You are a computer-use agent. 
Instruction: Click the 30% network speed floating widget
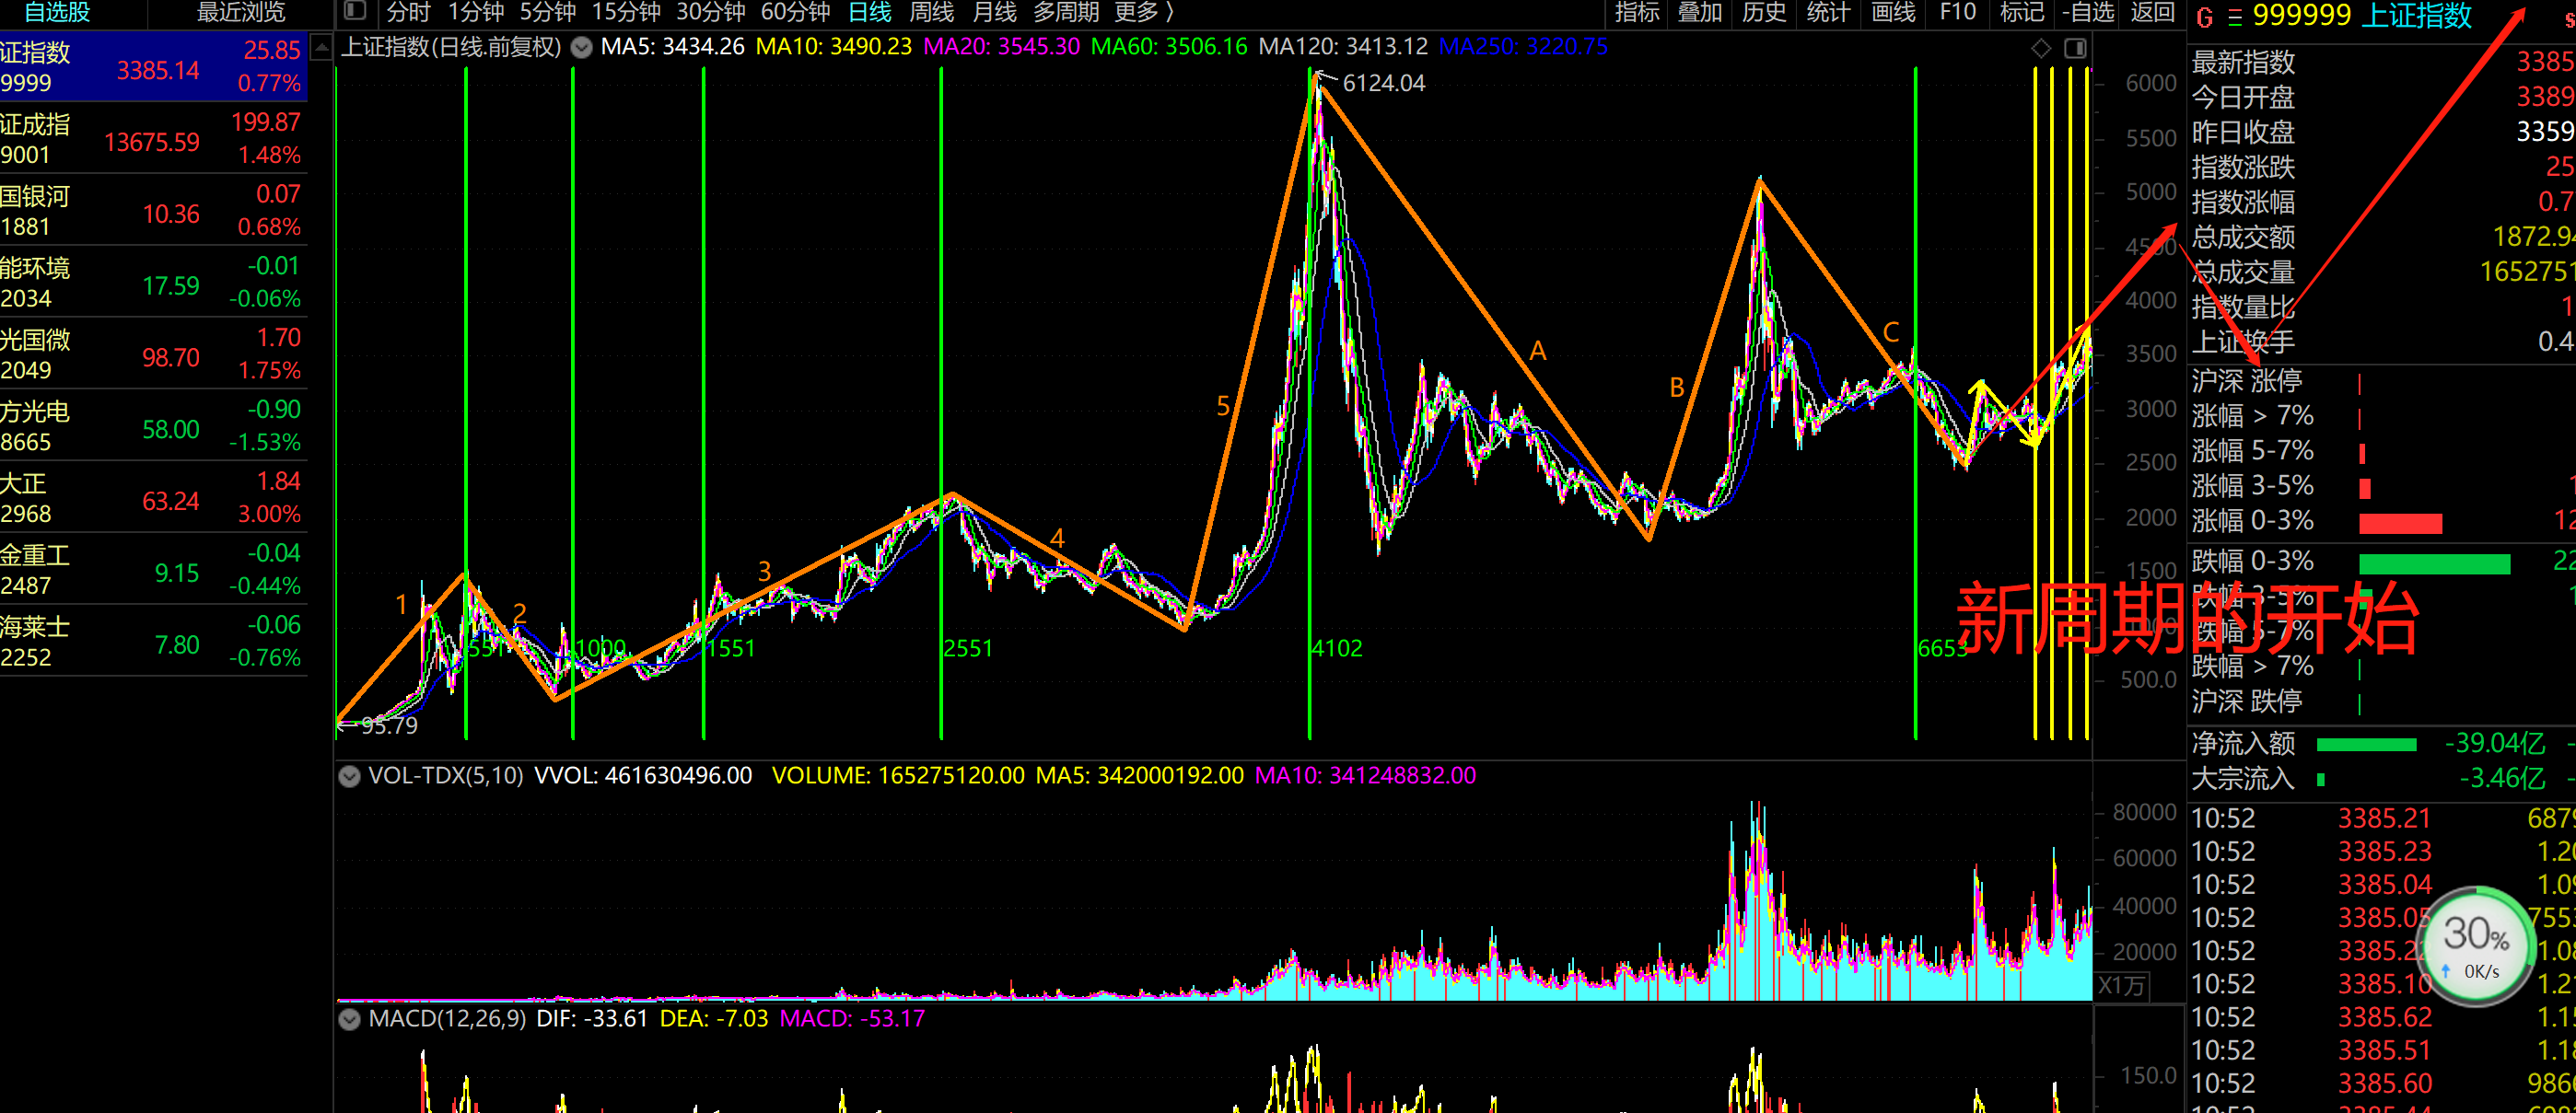pyautogui.click(x=2476, y=945)
